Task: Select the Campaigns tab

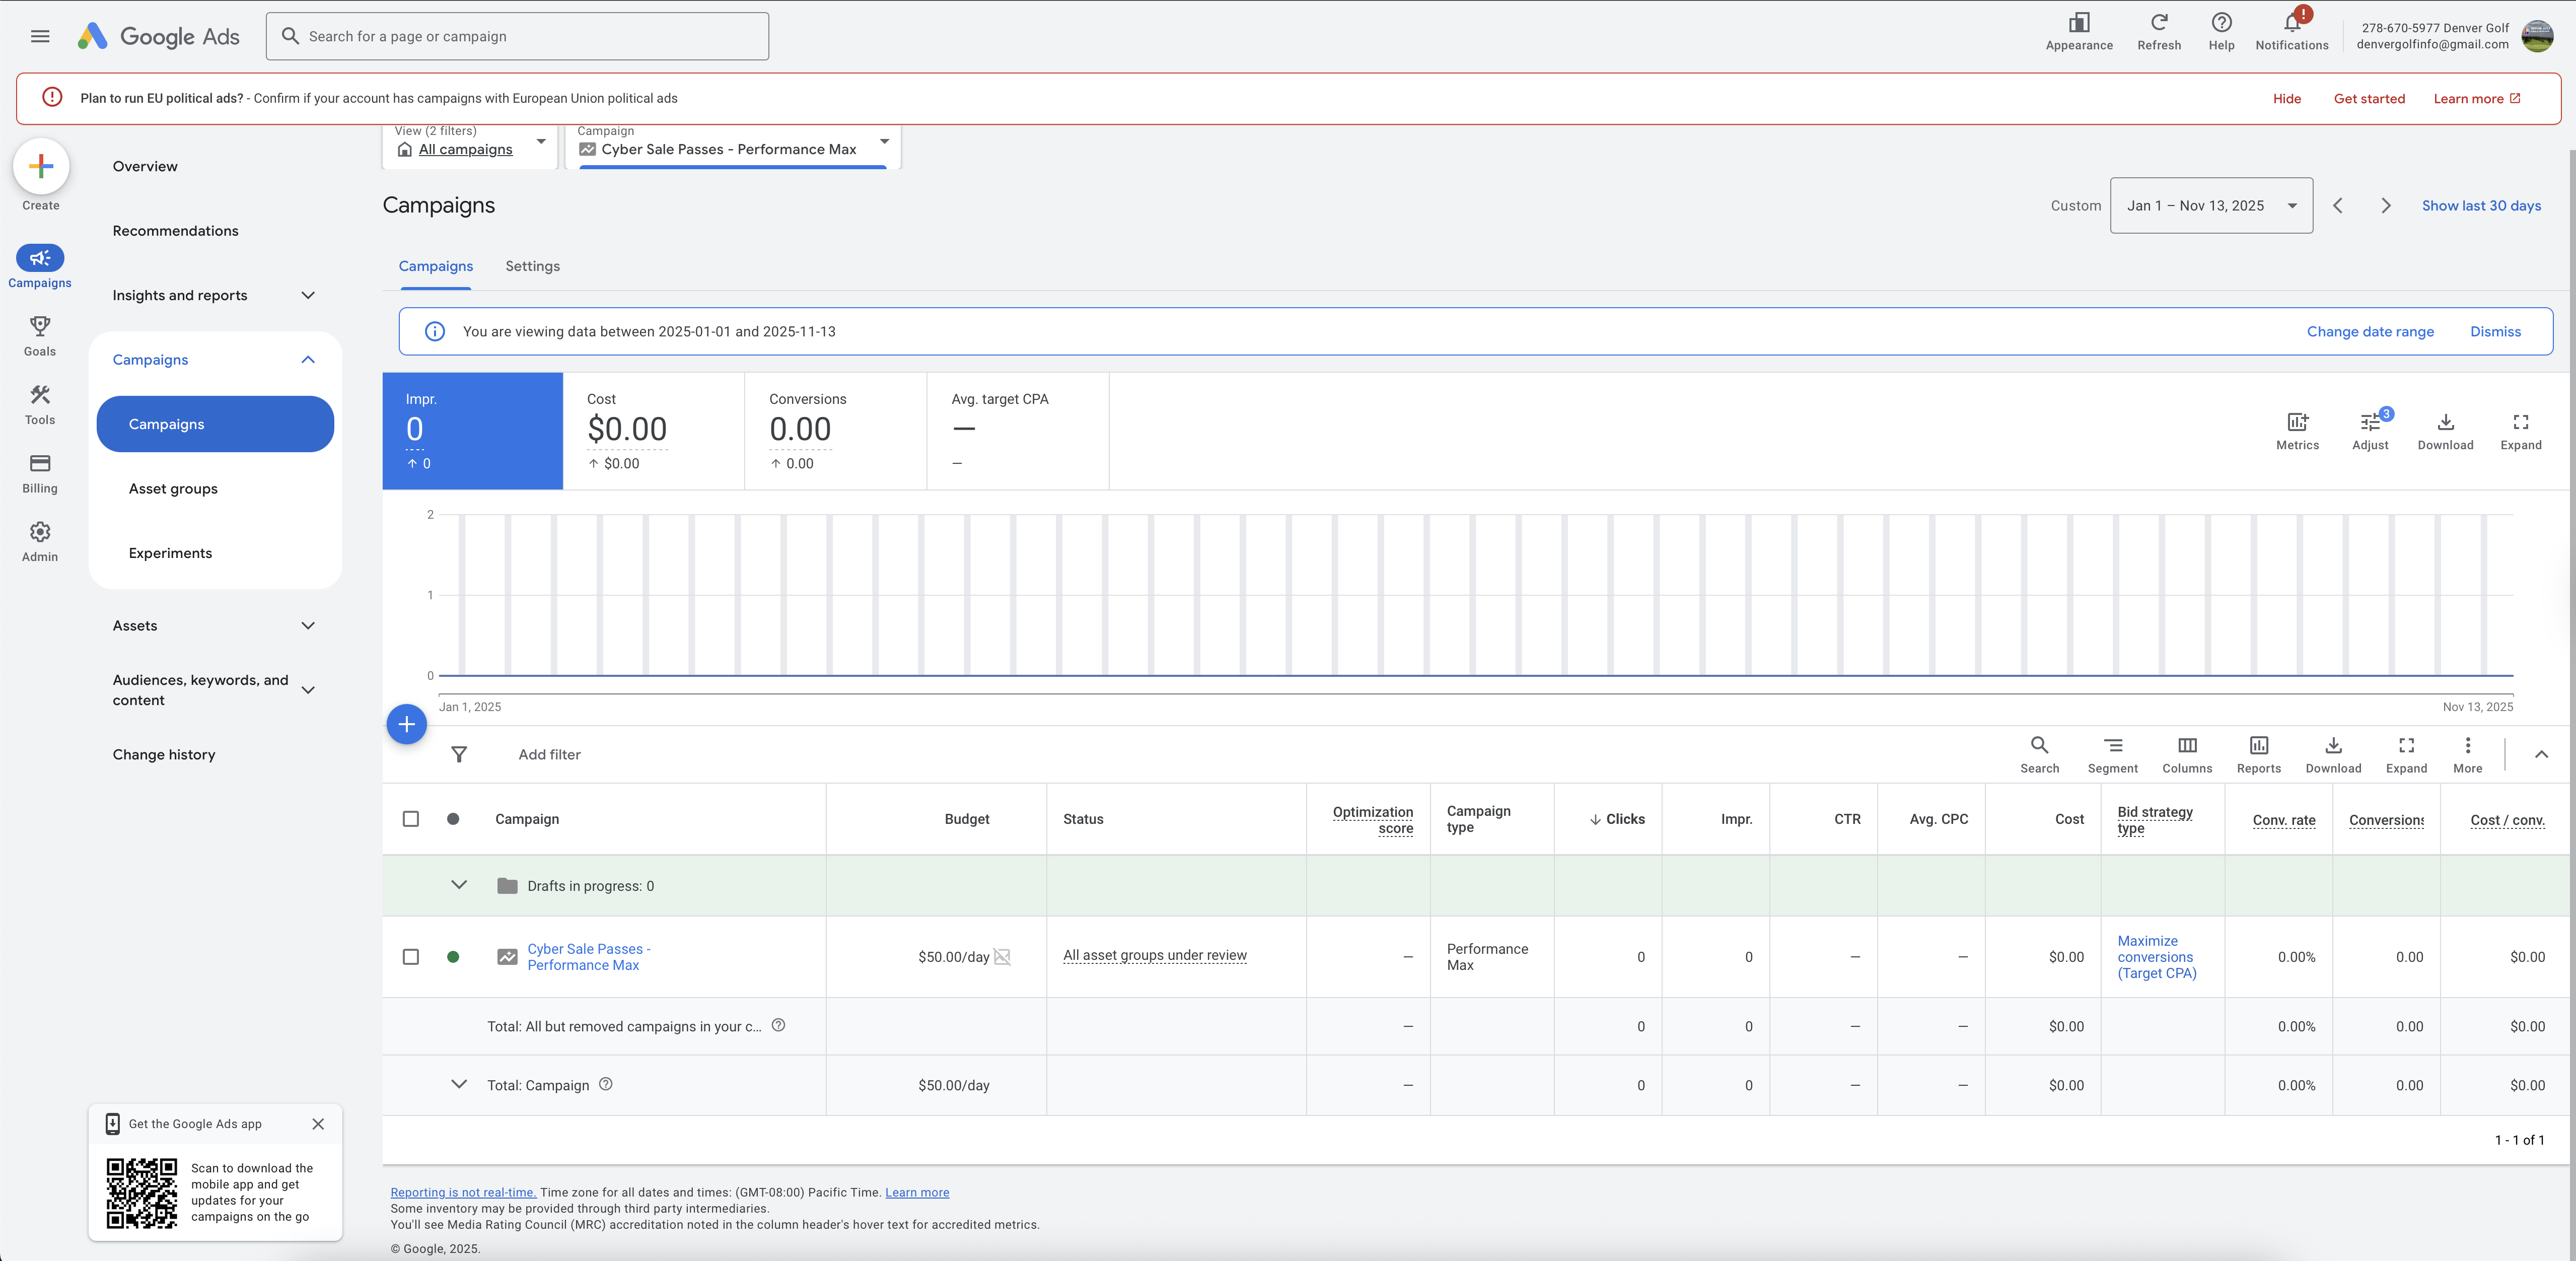Action: pos(436,266)
